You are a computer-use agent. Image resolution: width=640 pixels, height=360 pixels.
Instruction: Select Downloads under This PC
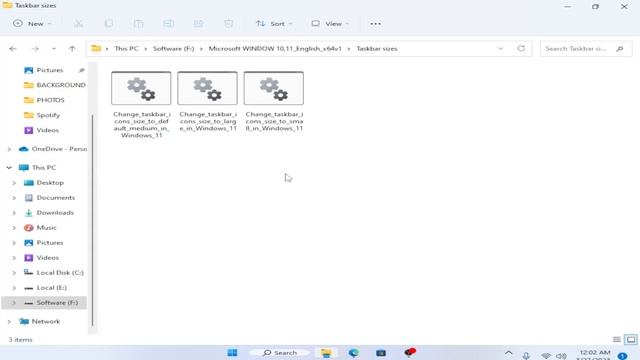(49, 213)
